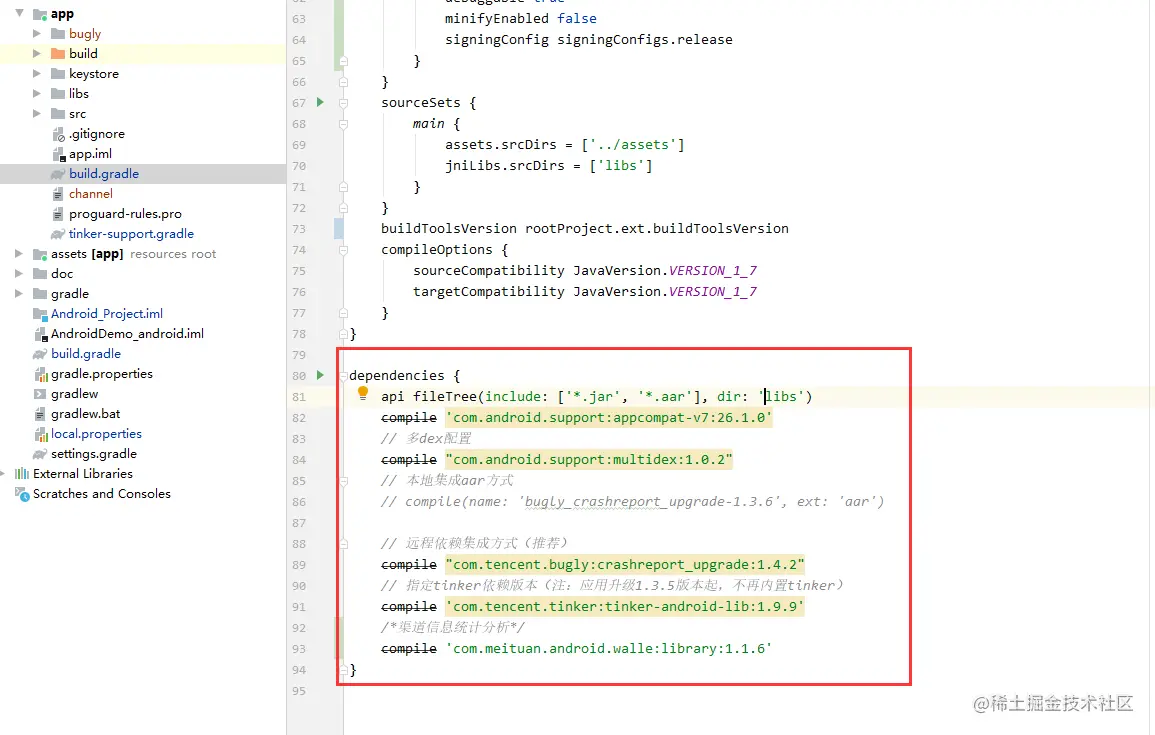The width and height of the screenshot is (1155, 735).
Task: Fold the dependencies block at line 80
Action: pos(343,376)
